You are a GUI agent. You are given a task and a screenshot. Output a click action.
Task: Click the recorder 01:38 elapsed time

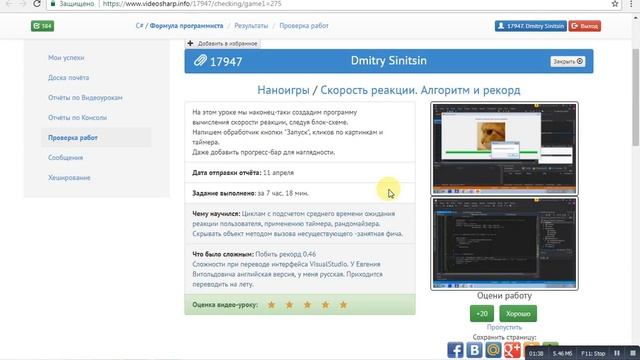536,353
